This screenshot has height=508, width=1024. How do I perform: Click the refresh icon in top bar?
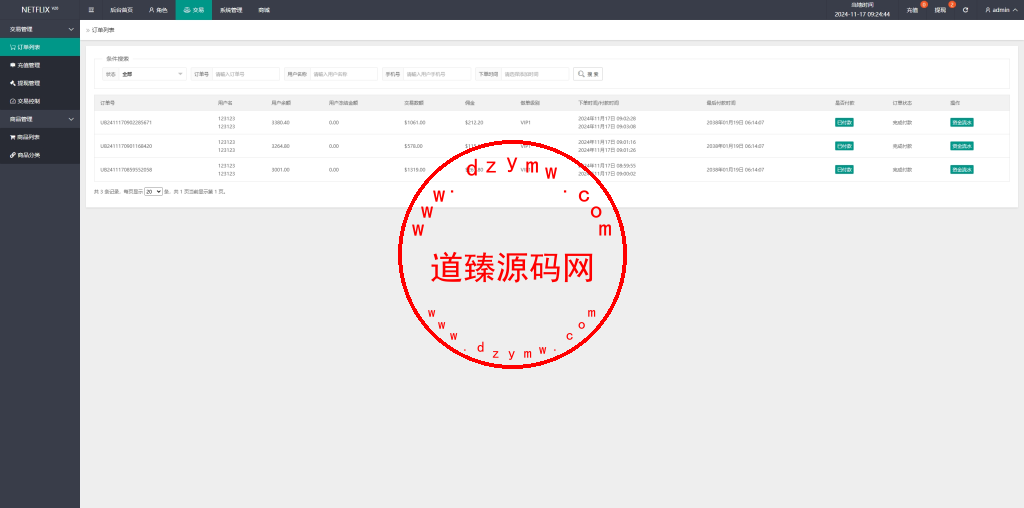click(x=965, y=10)
